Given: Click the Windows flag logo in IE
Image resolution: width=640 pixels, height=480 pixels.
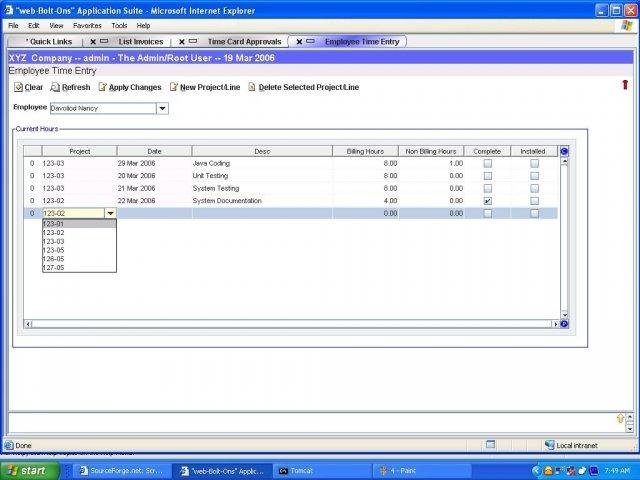Looking at the screenshot, I should (627, 25).
